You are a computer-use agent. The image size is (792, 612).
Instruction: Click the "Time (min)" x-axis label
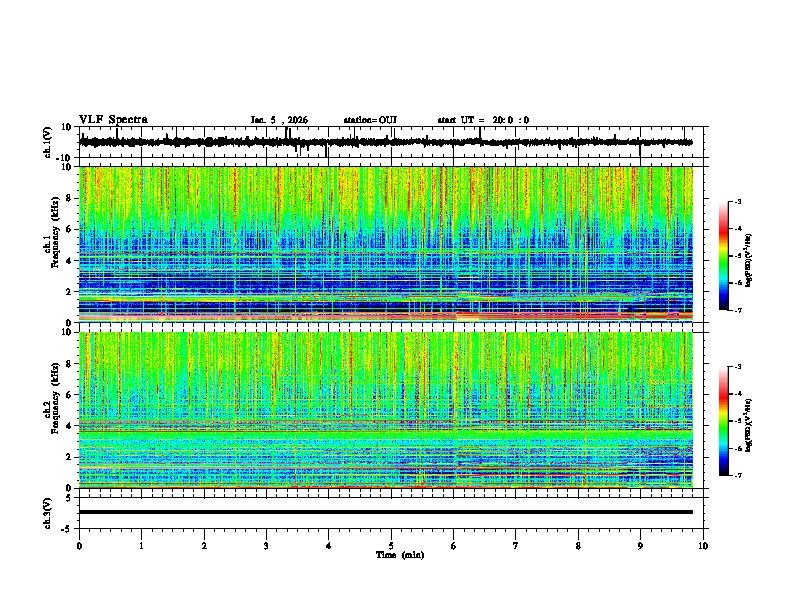point(400,555)
